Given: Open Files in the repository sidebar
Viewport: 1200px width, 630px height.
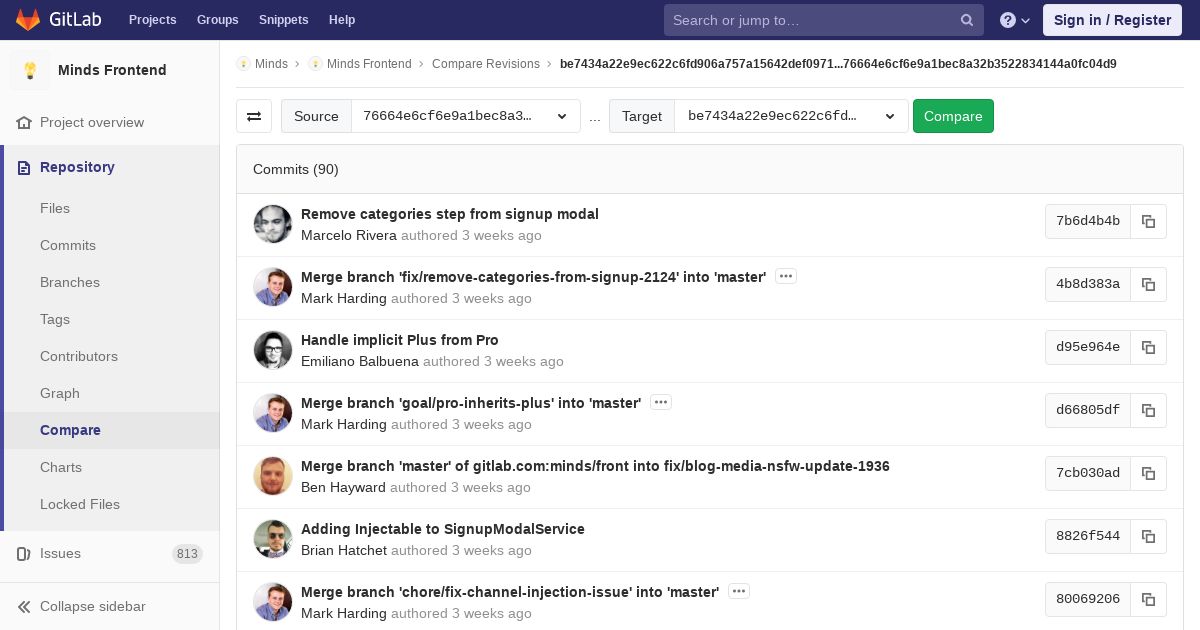Looking at the screenshot, I should point(55,208).
